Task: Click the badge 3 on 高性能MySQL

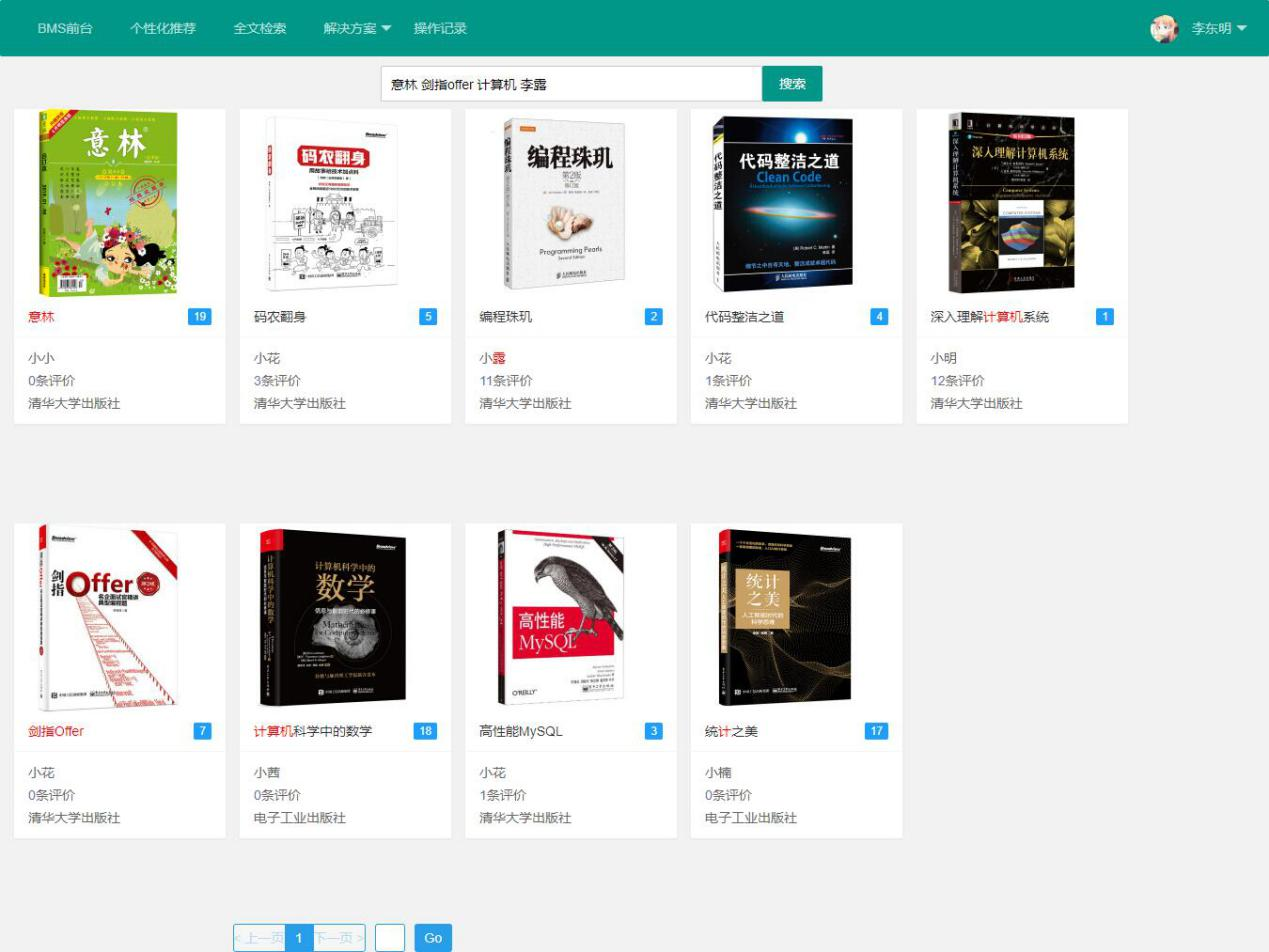Action: pos(654,731)
